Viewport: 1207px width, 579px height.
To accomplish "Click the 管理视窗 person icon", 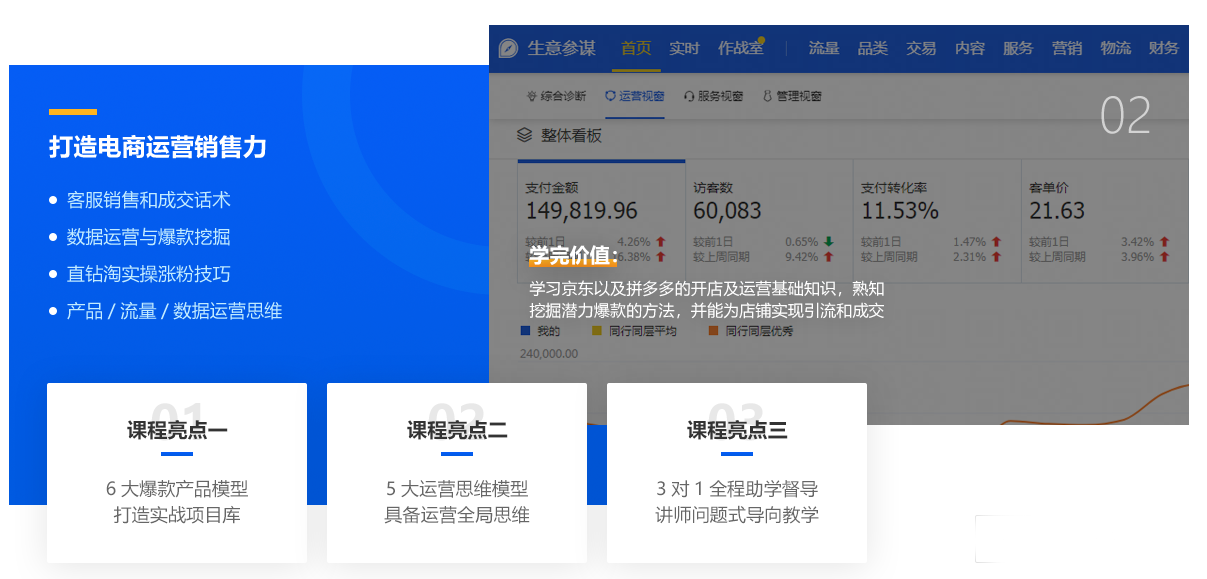I will [x=767, y=97].
